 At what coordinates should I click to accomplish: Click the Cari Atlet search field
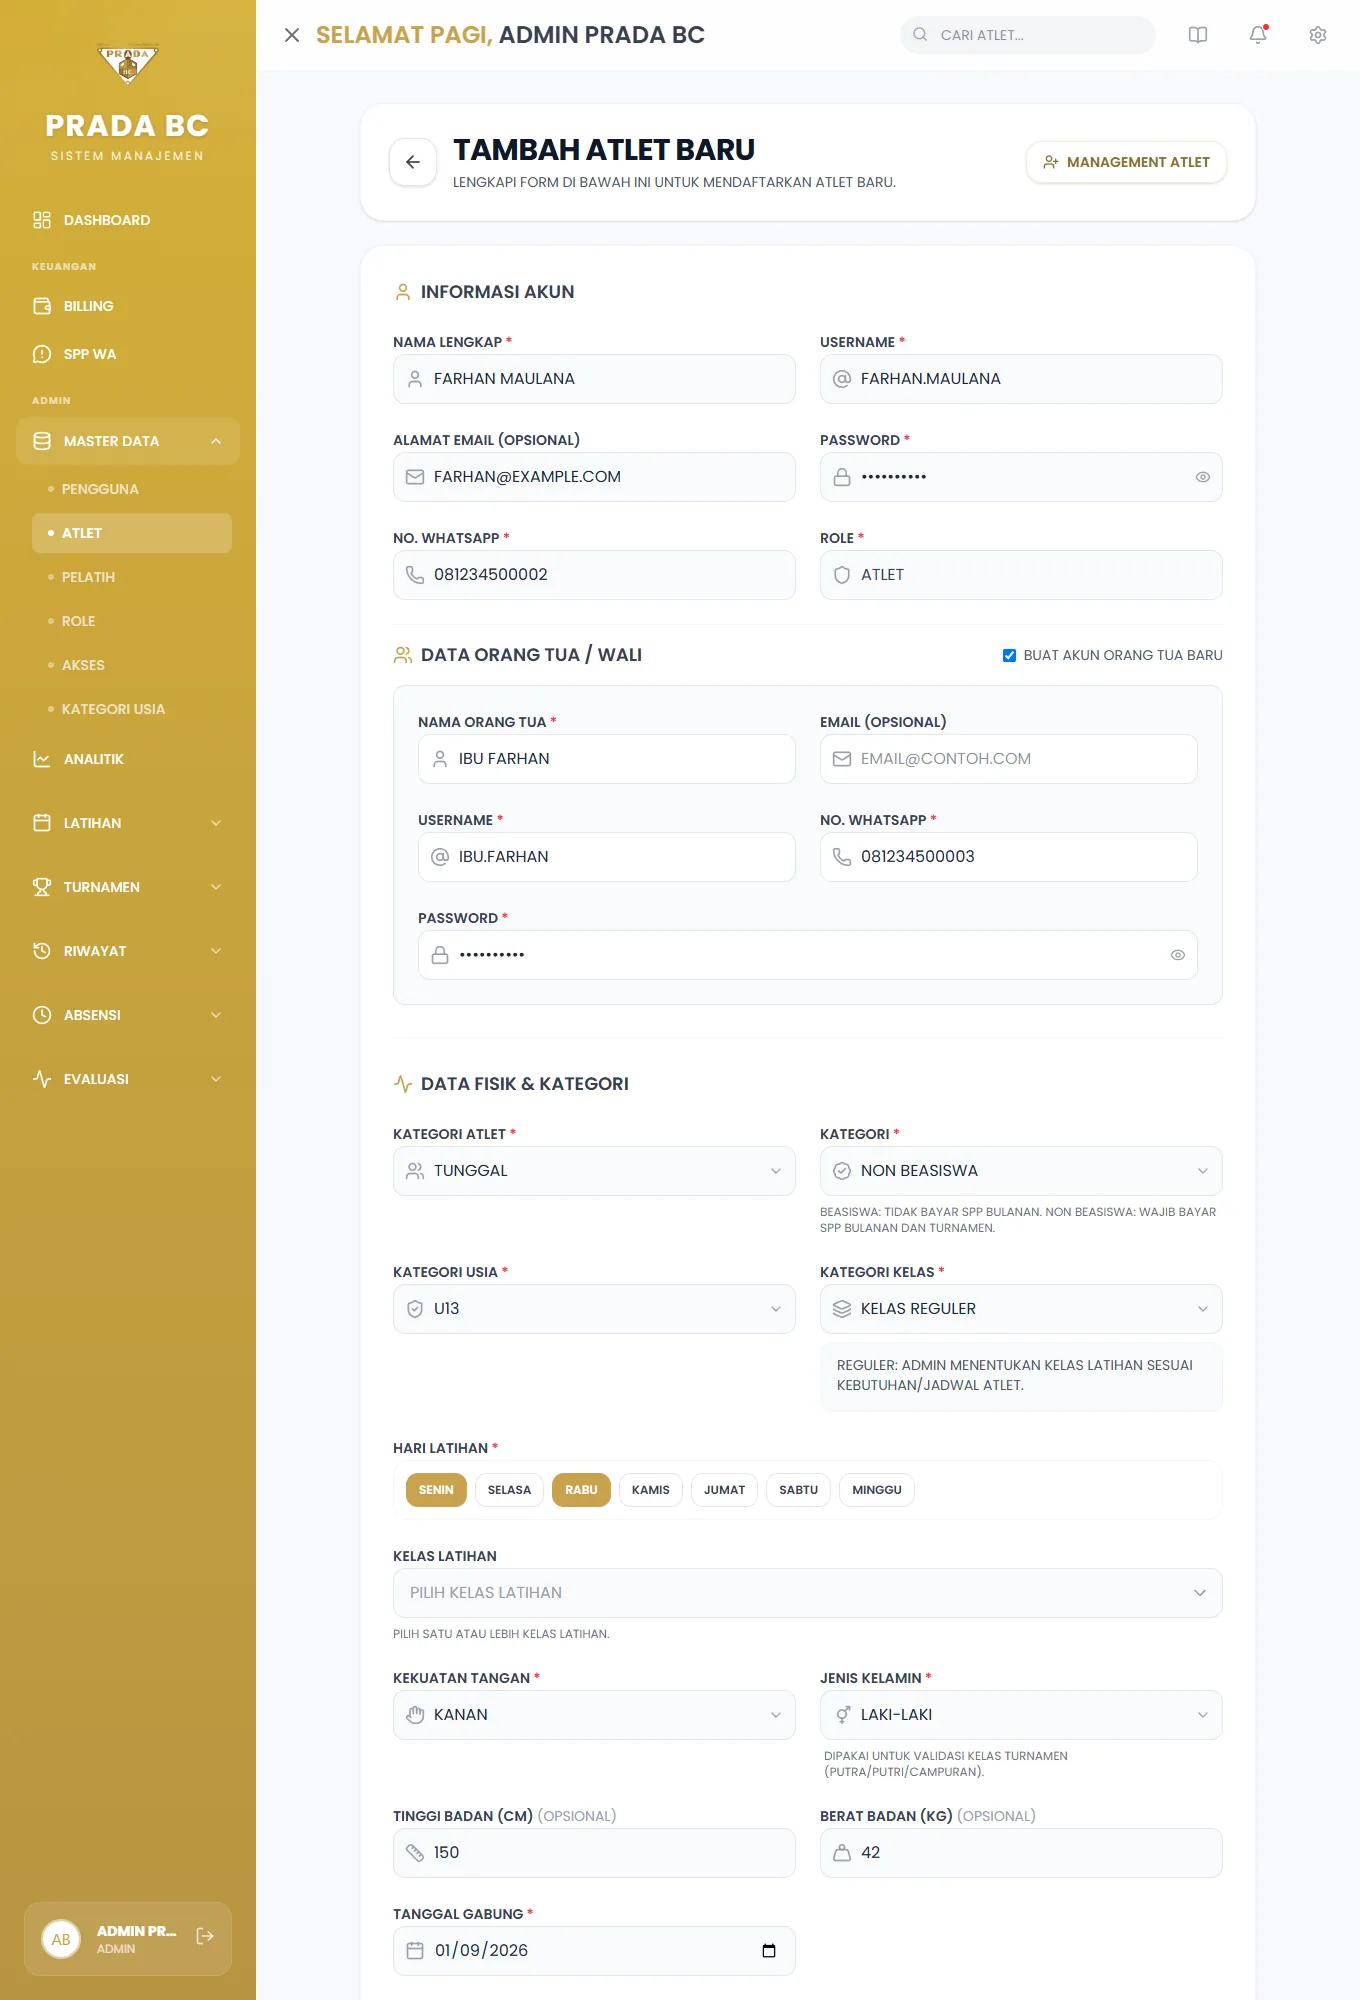click(x=1028, y=35)
